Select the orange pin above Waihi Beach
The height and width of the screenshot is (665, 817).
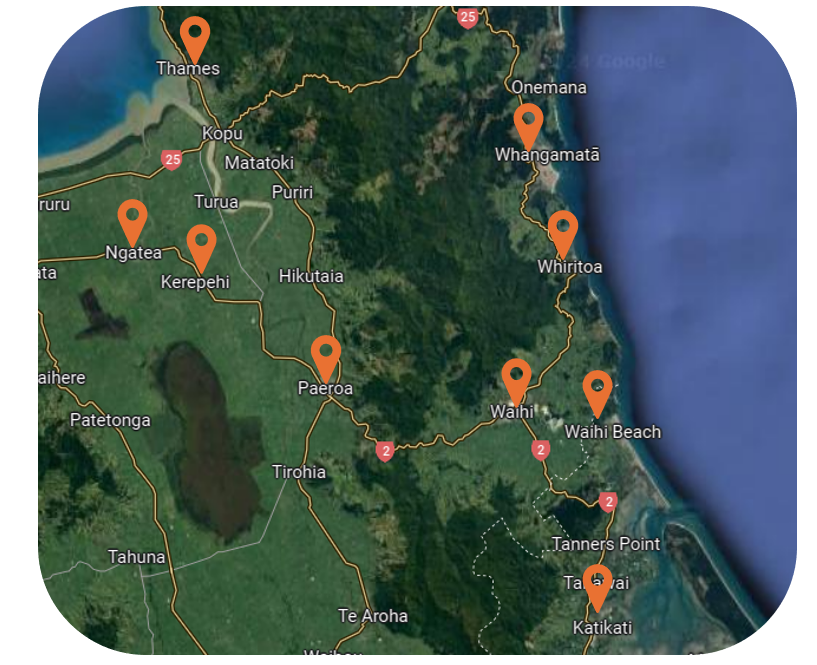[x=597, y=393]
